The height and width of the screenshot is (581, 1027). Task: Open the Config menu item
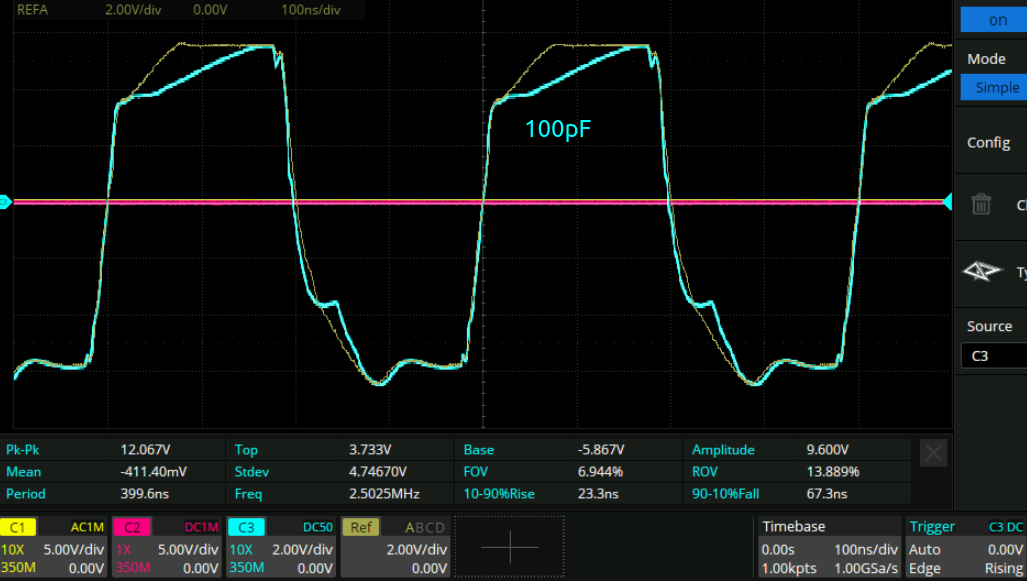point(988,142)
